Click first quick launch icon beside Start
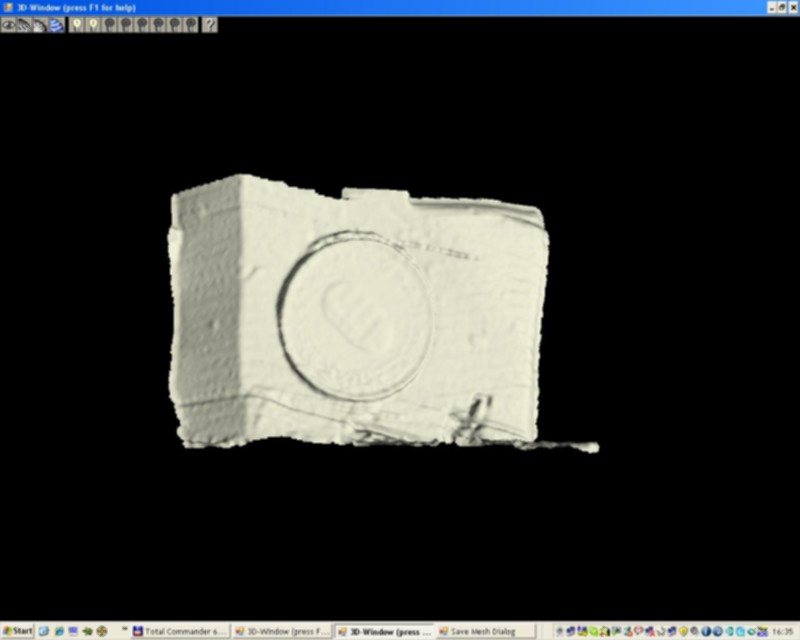The height and width of the screenshot is (640, 800). pos(44,632)
